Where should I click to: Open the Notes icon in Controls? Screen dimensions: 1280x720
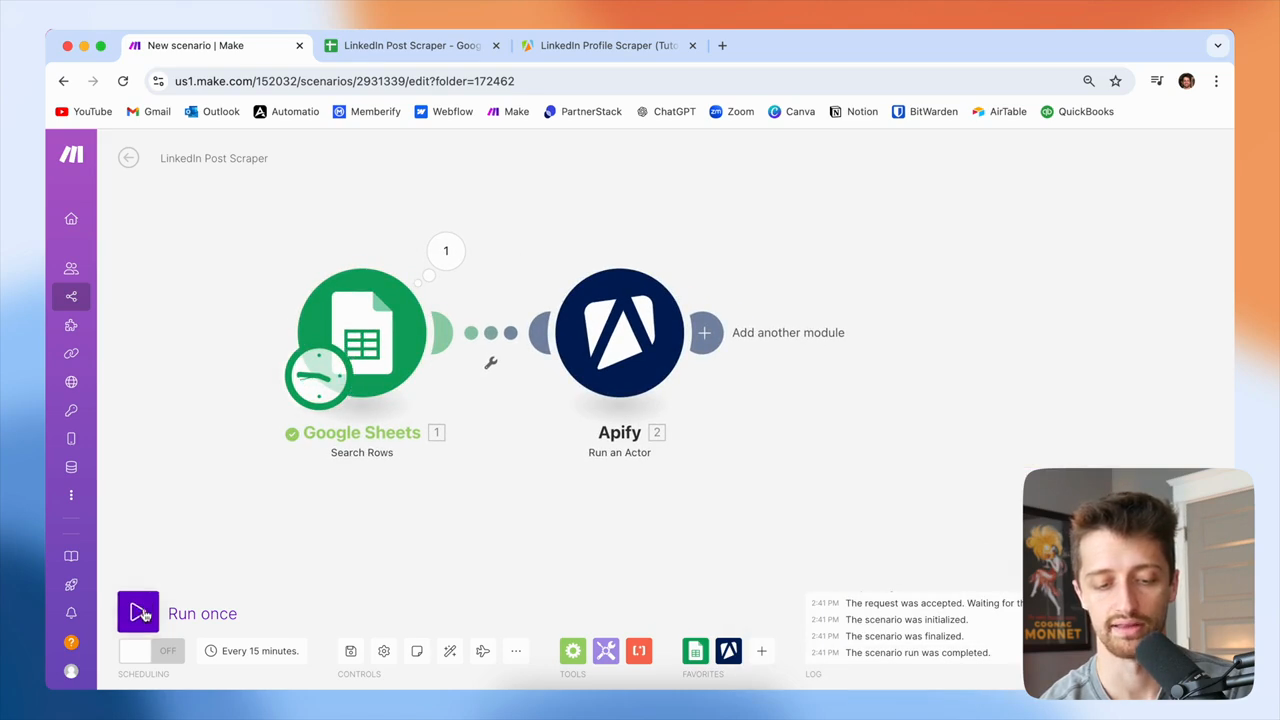tap(417, 651)
